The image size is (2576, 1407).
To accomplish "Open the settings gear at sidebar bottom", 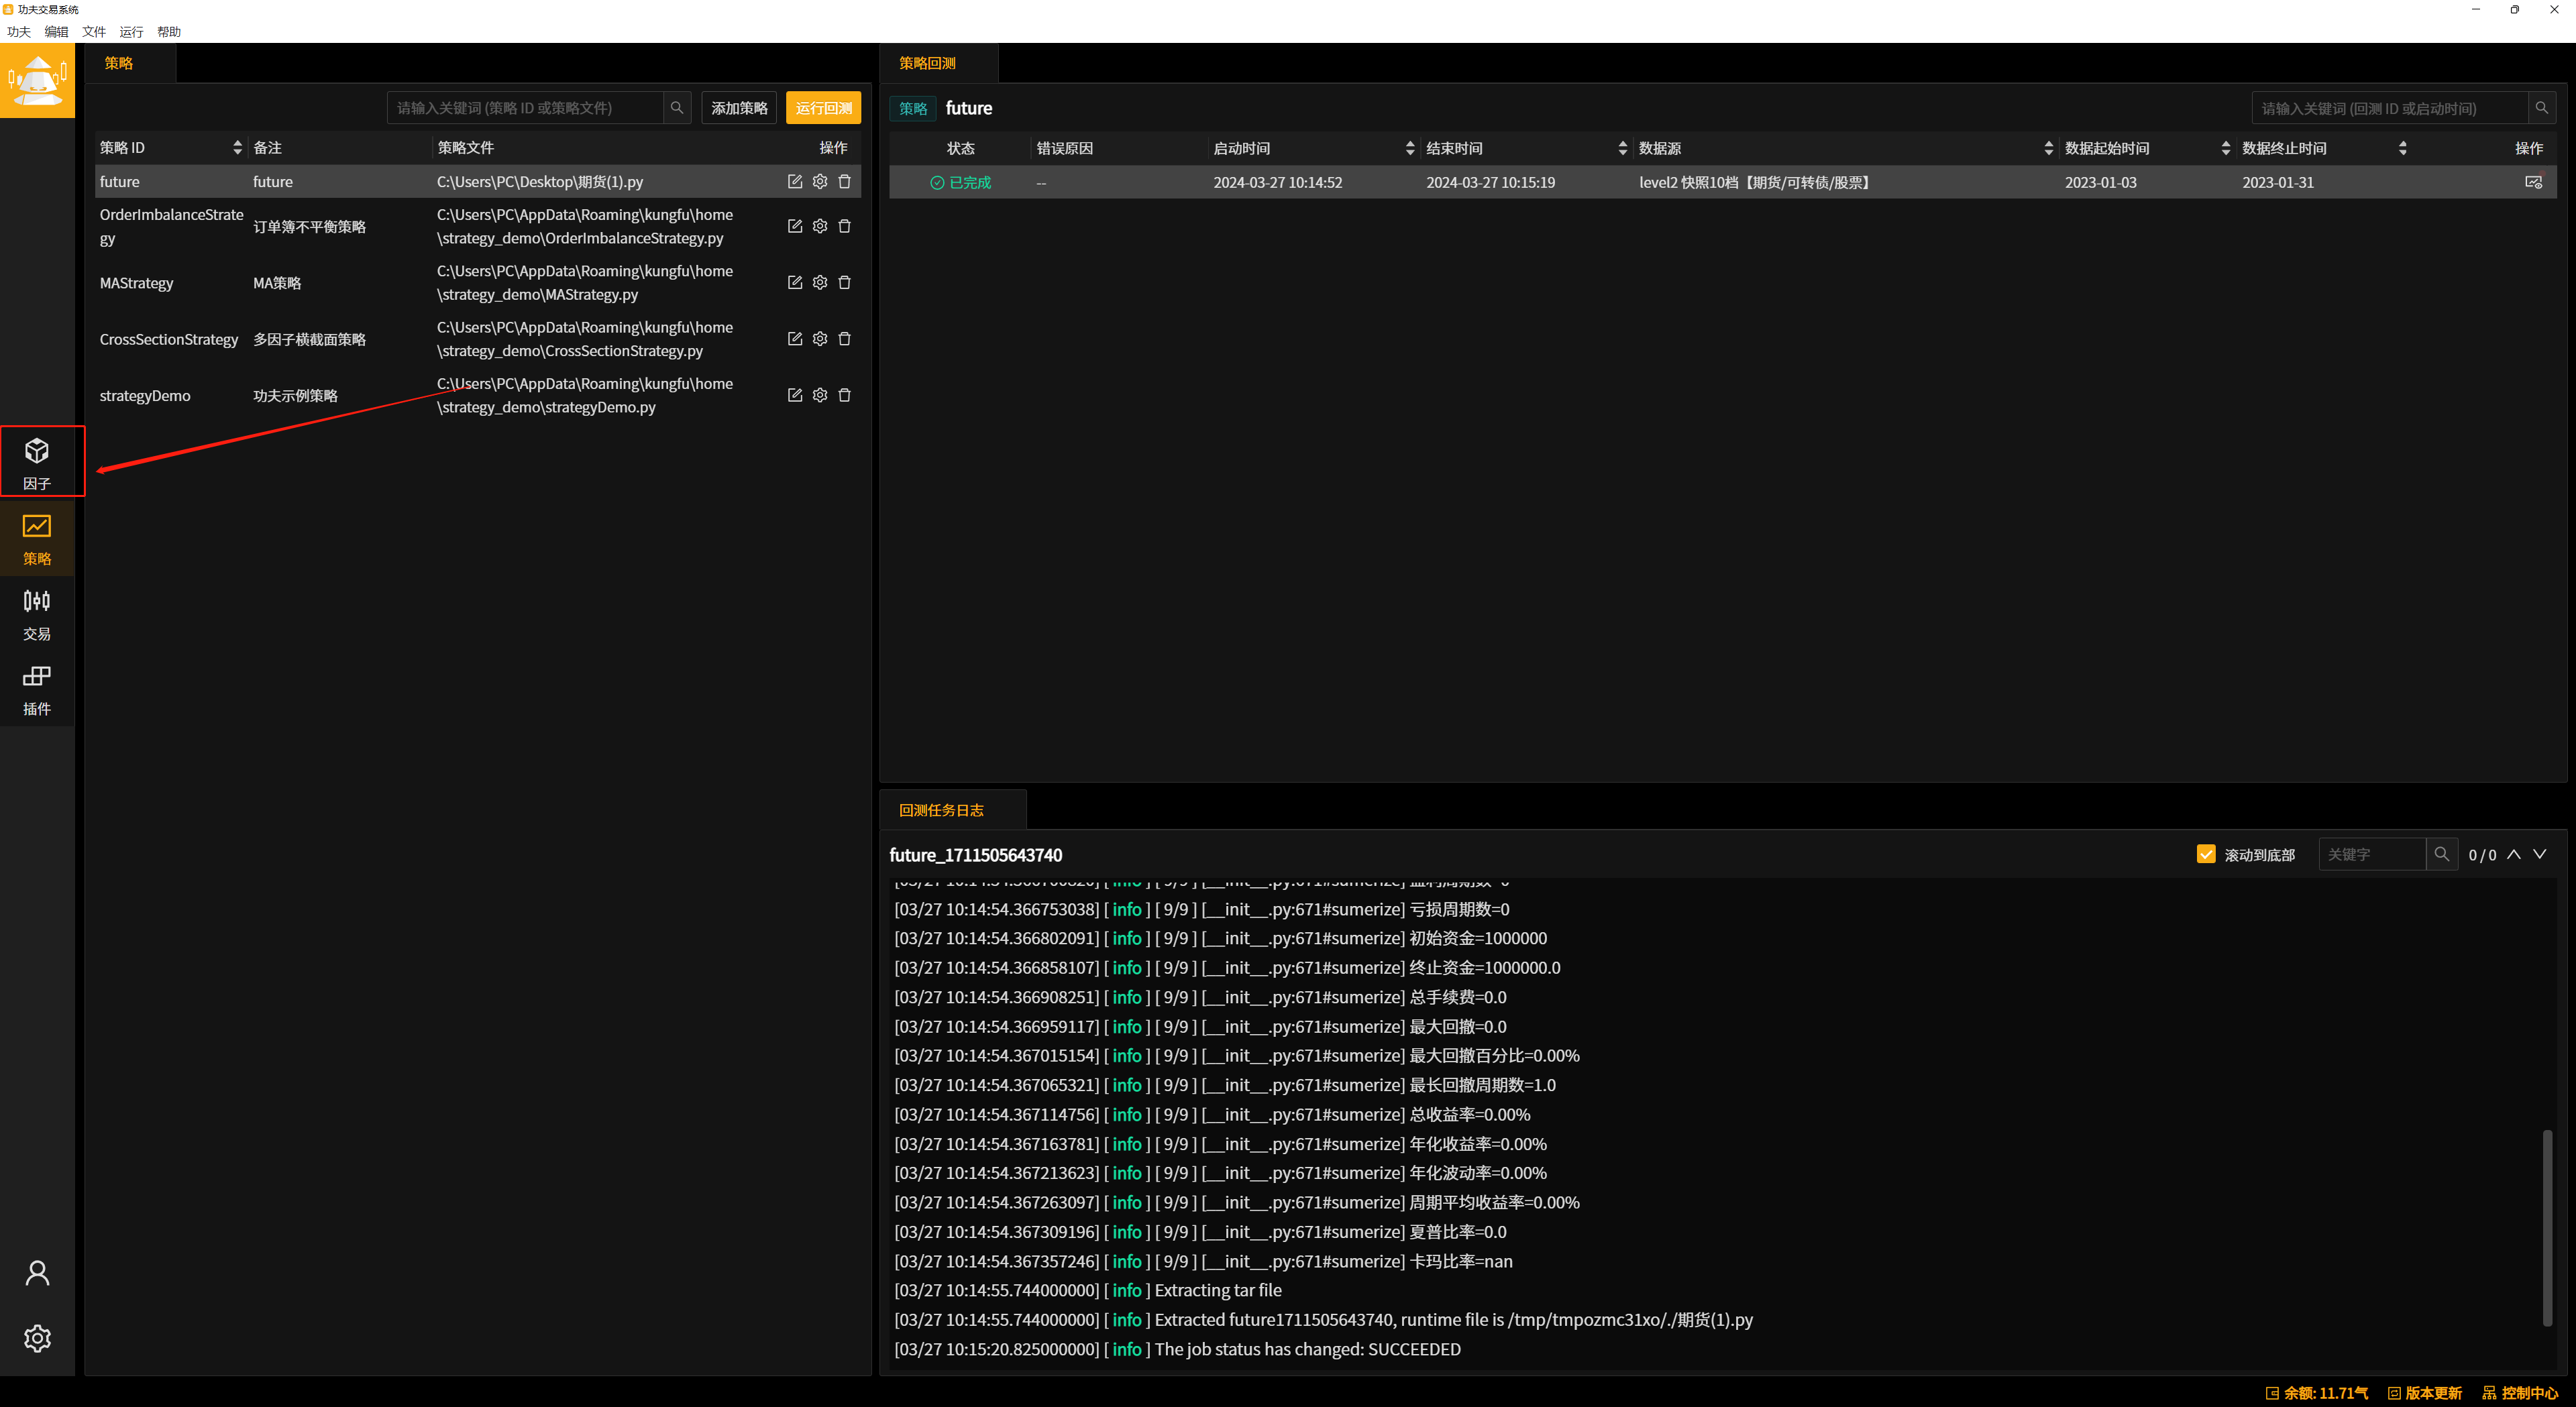I will click(x=37, y=1338).
